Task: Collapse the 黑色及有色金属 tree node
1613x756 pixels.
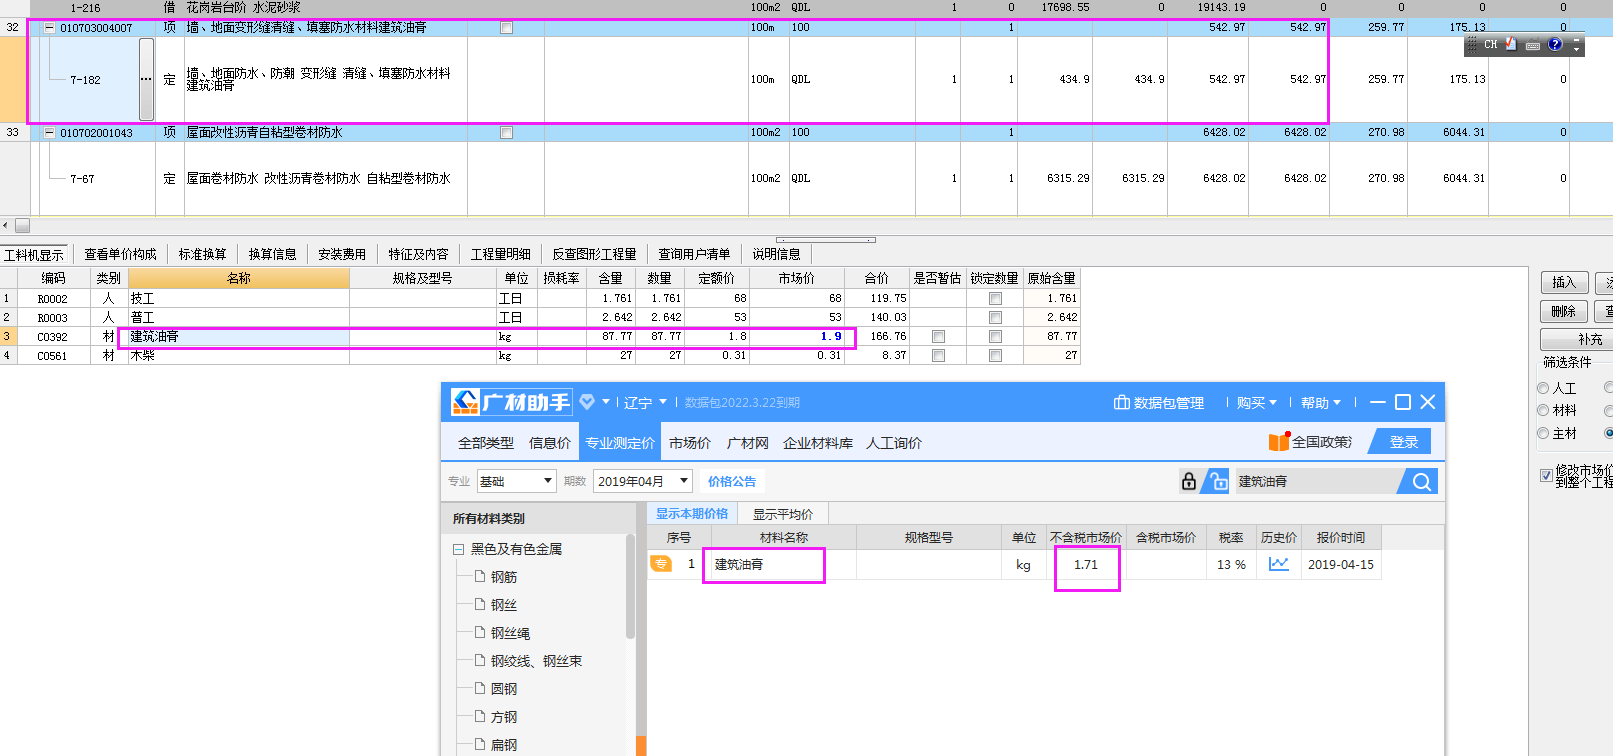Action: (x=458, y=549)
